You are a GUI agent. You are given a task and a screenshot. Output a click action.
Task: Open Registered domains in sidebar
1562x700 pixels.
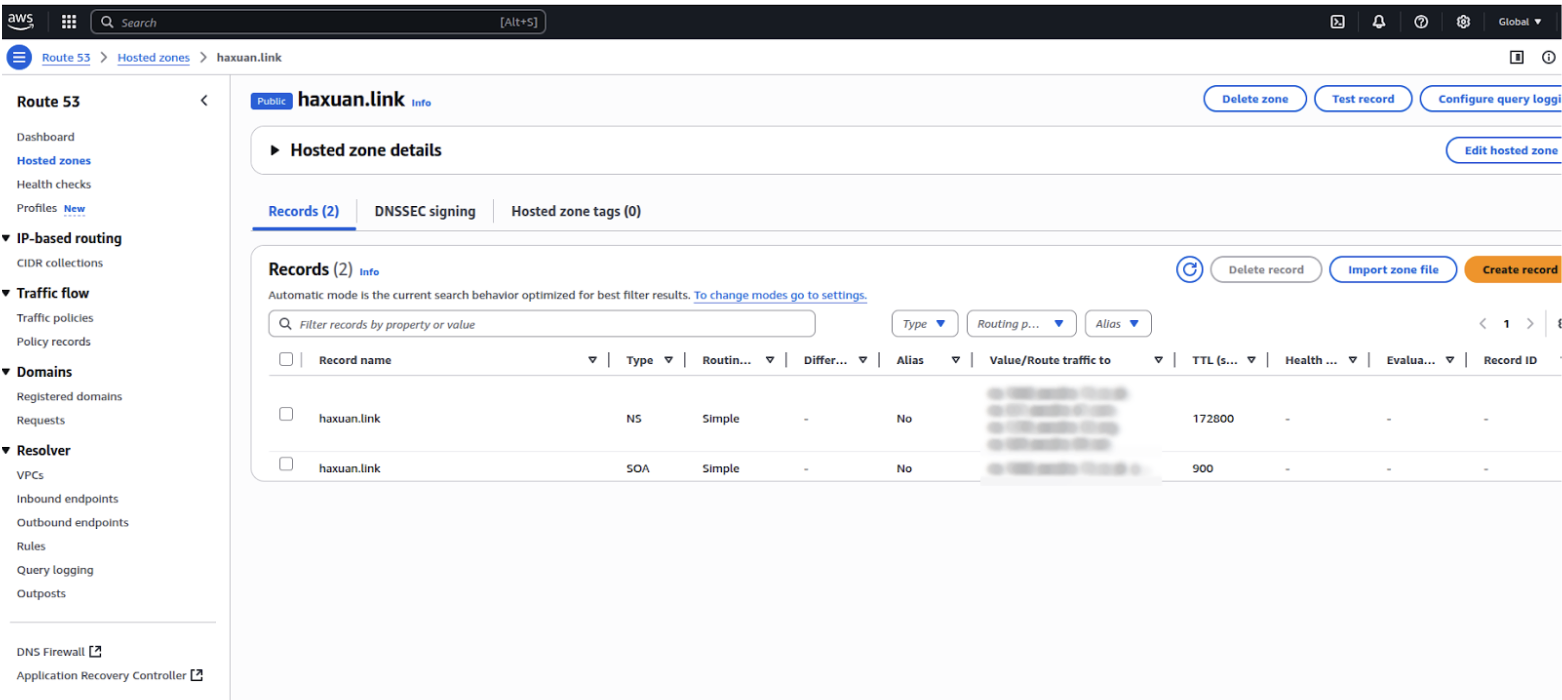pos(70,396)
